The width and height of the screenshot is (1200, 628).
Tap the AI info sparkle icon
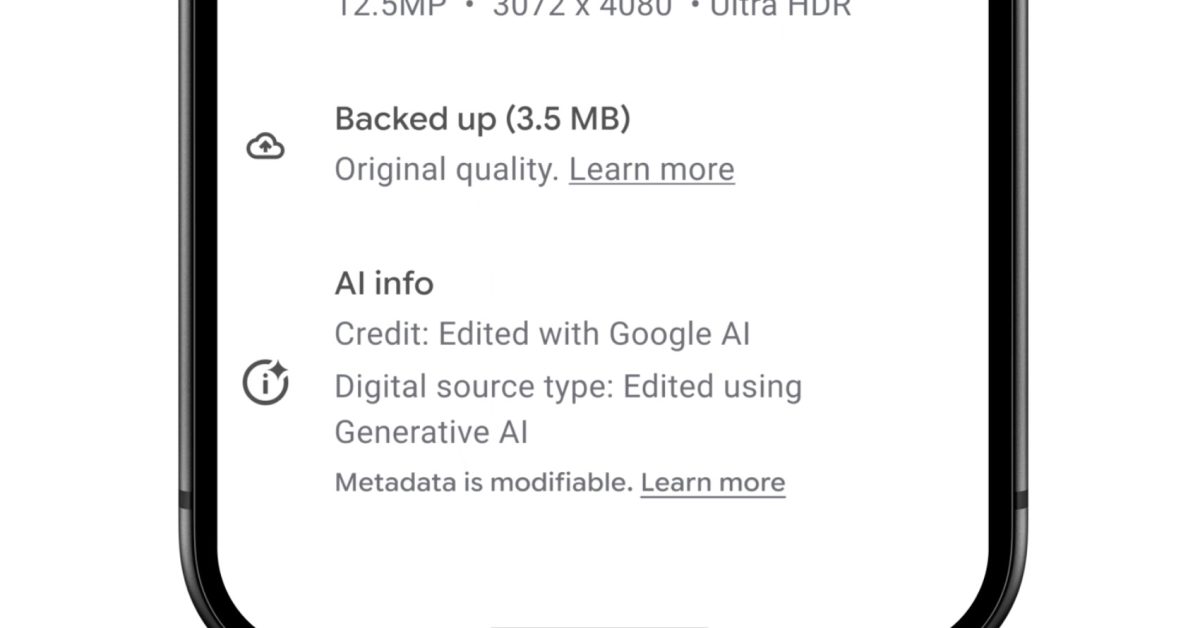pos(266,382)
